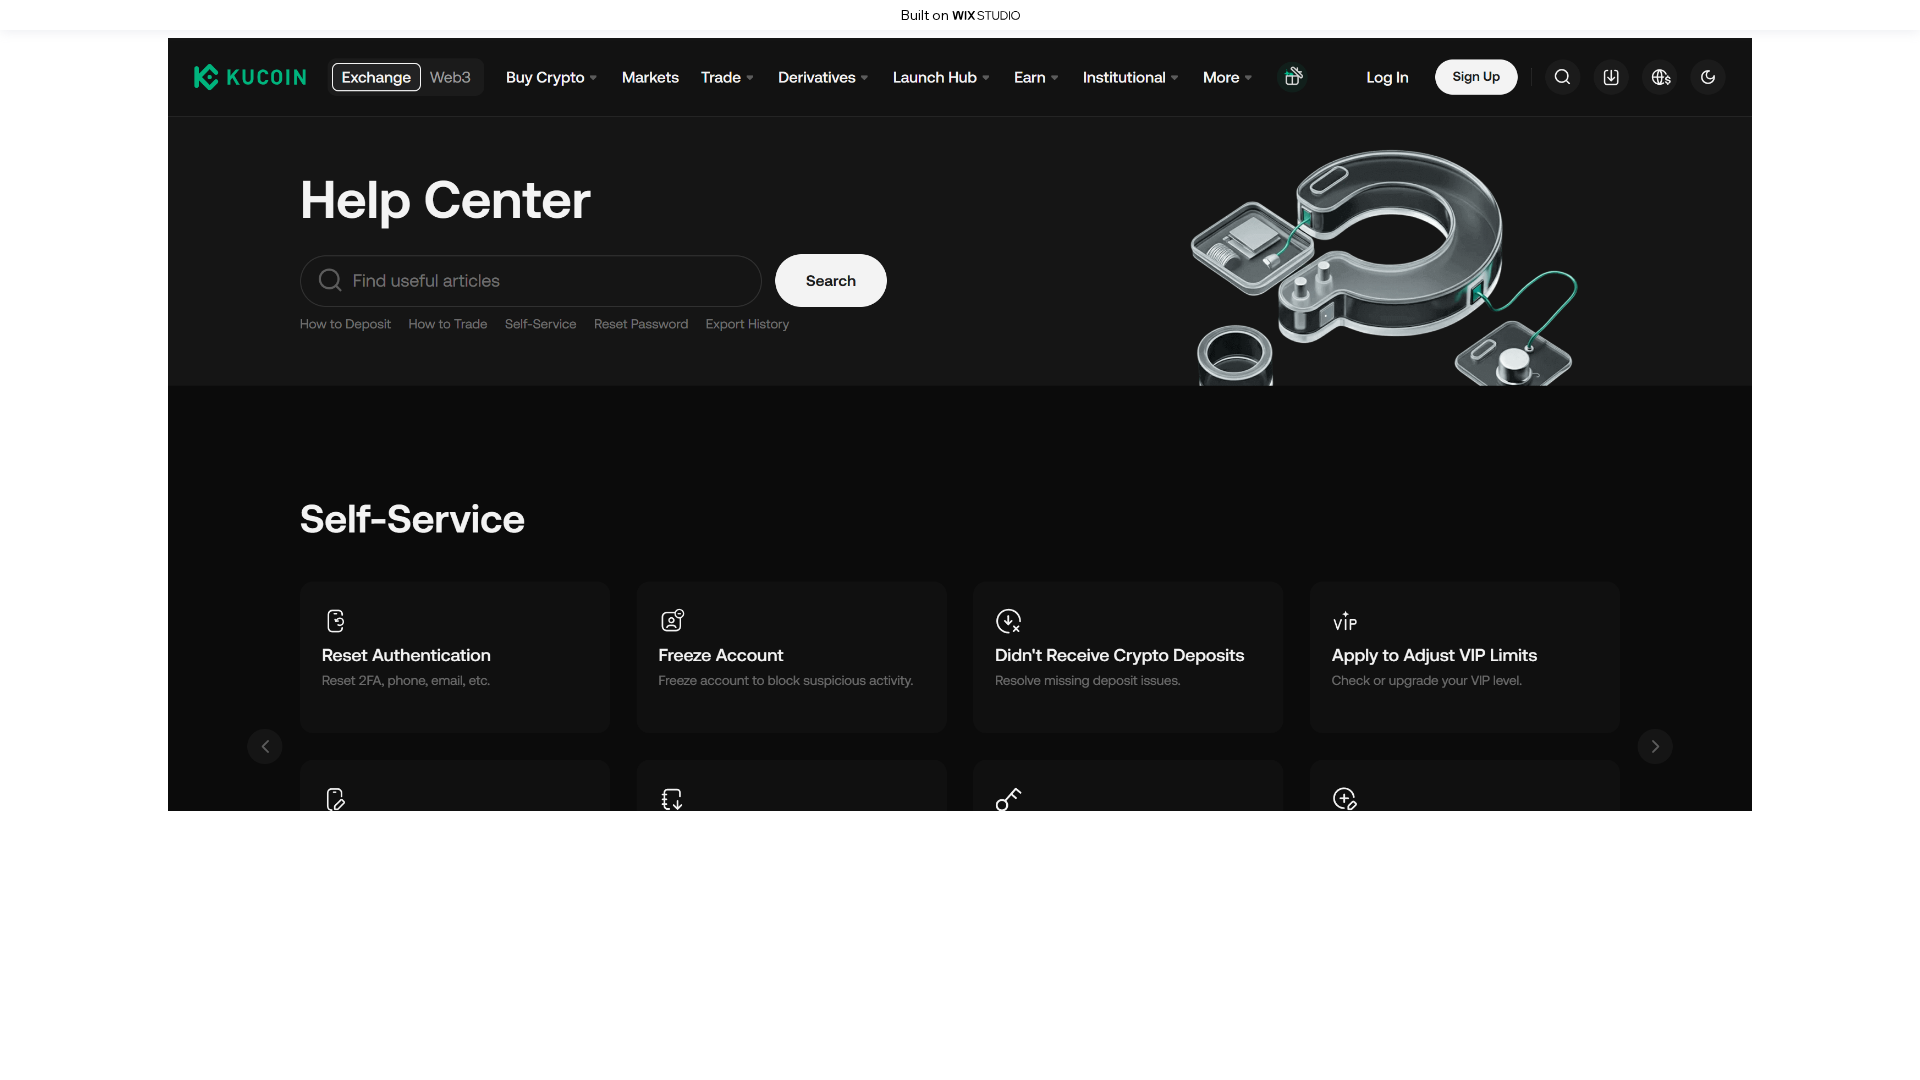Open the Reset Authentication card title
This screenshot has width=1920, height=1080.
pyautogui.click(x=406, y=655)
